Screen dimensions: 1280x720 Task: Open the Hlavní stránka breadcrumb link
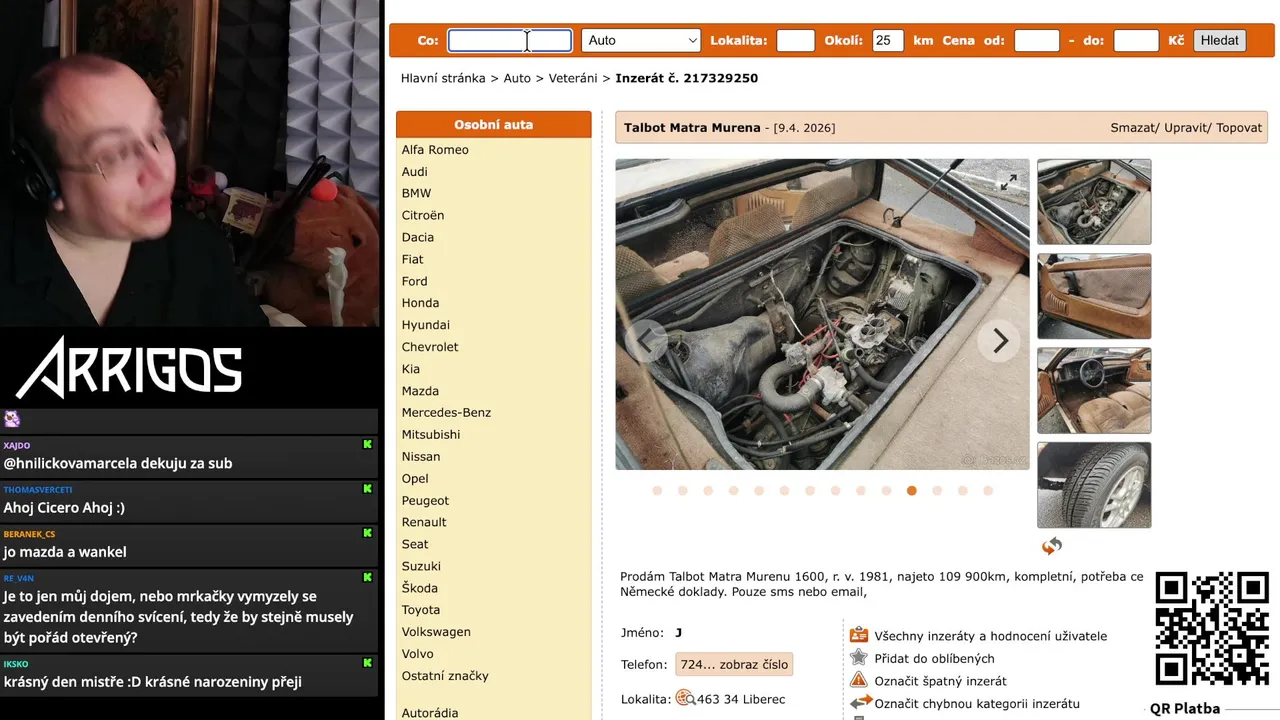coord(443,78)
